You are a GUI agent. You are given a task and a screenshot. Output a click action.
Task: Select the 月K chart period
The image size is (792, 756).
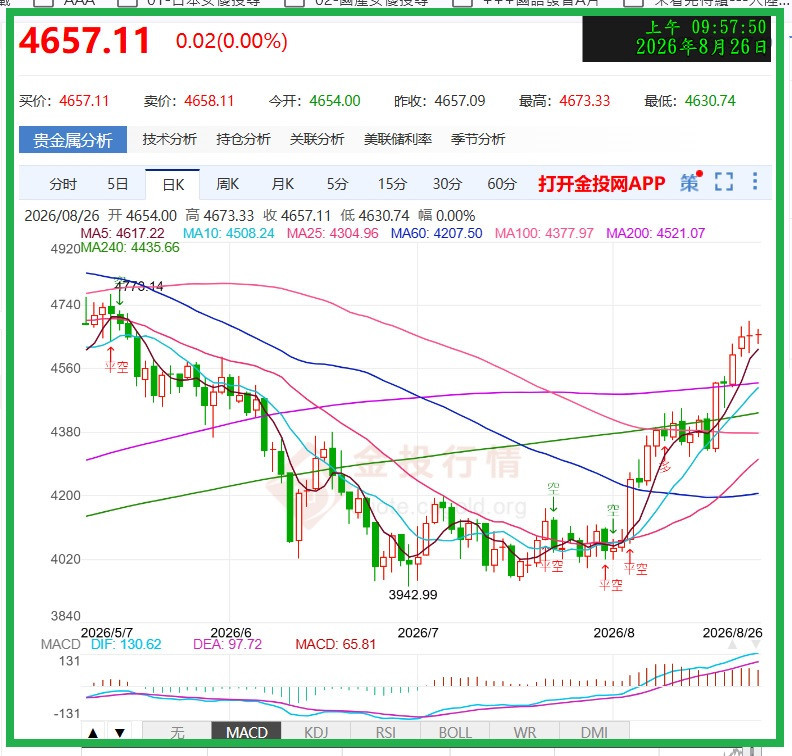(x=282, y=184)
